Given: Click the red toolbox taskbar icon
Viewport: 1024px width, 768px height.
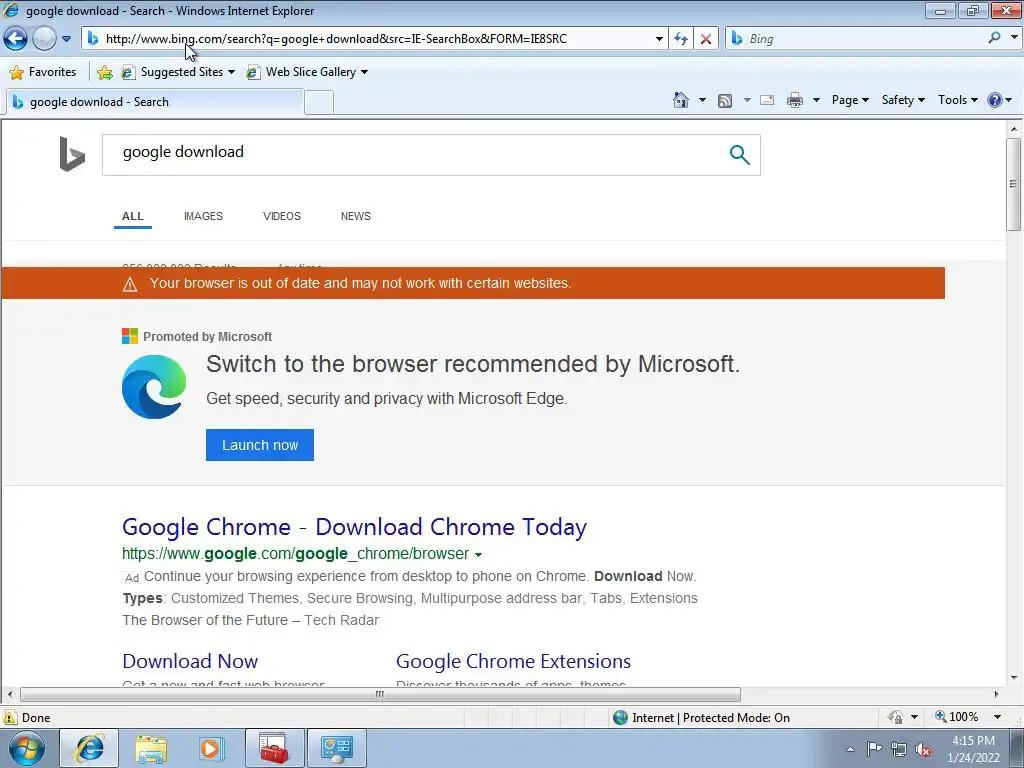Looking at the screenshot, I should 274,748.
